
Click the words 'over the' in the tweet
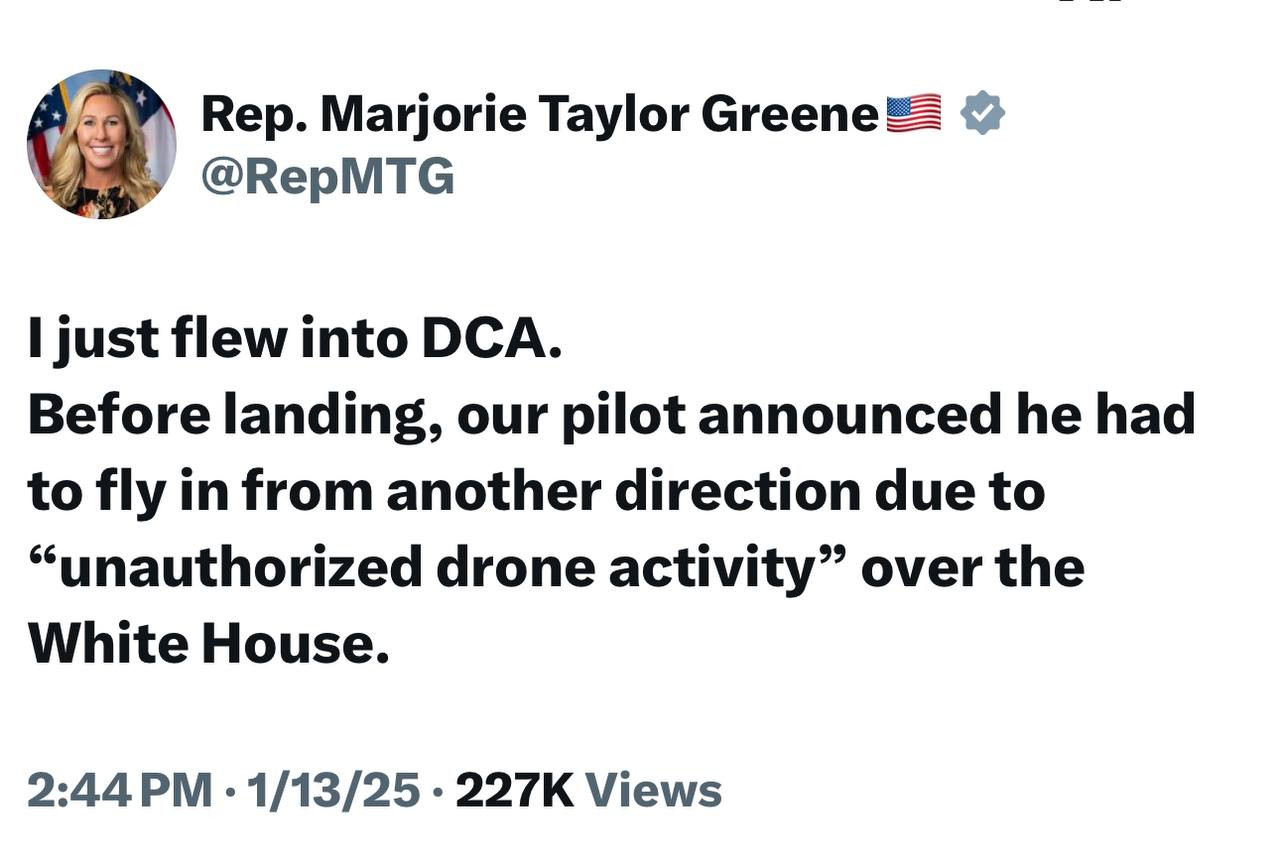[972, 567]
